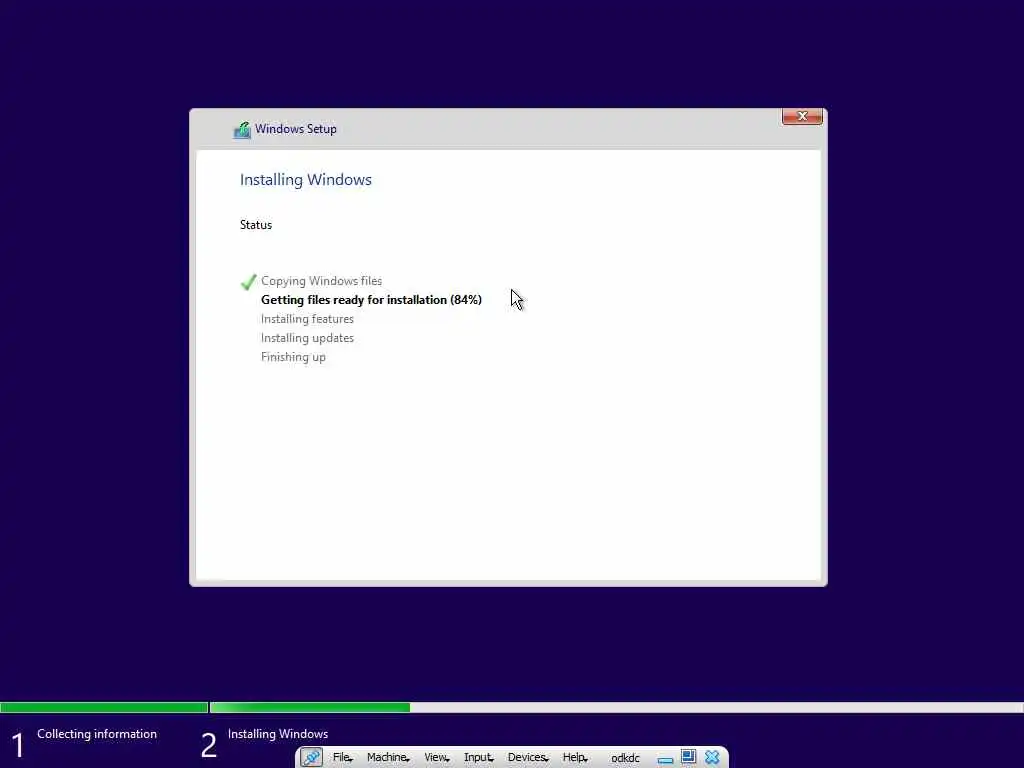Open the Machine menu

(388, 758)
